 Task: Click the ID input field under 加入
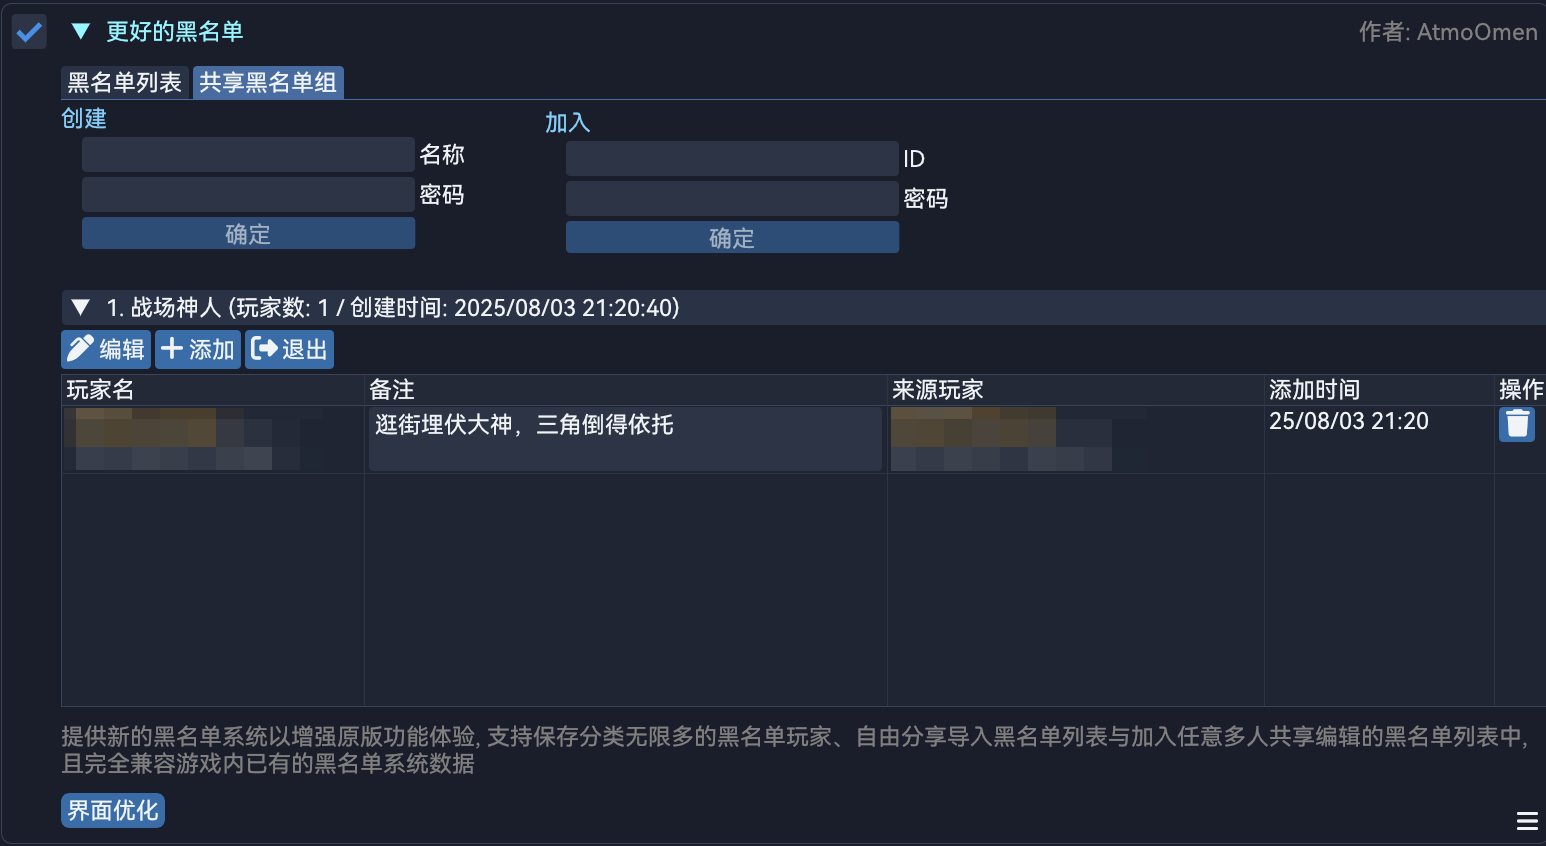pyautogui.click(x=731, y=158)
